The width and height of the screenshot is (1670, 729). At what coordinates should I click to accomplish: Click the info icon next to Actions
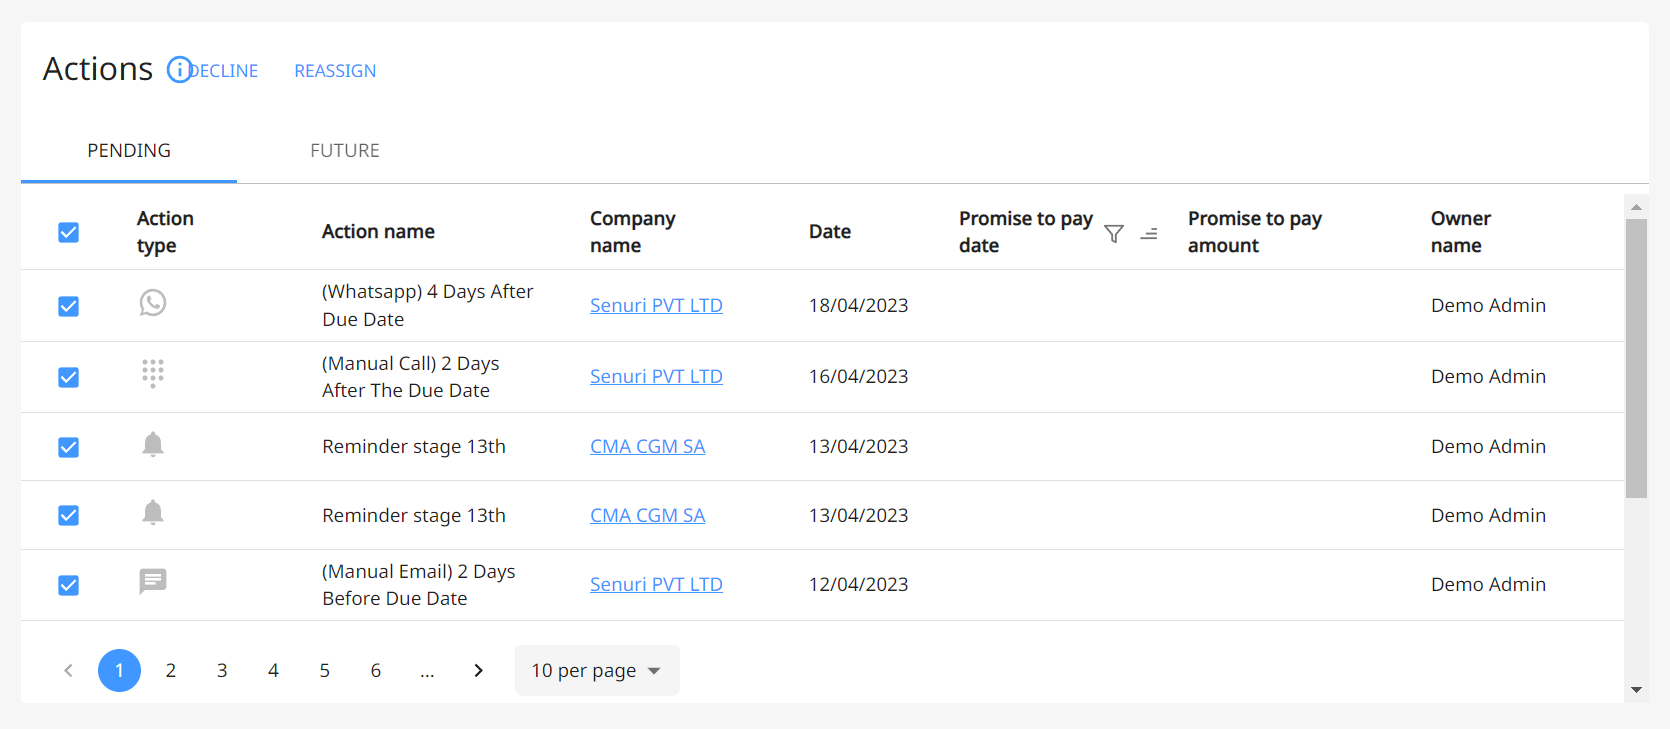(179, 70)
